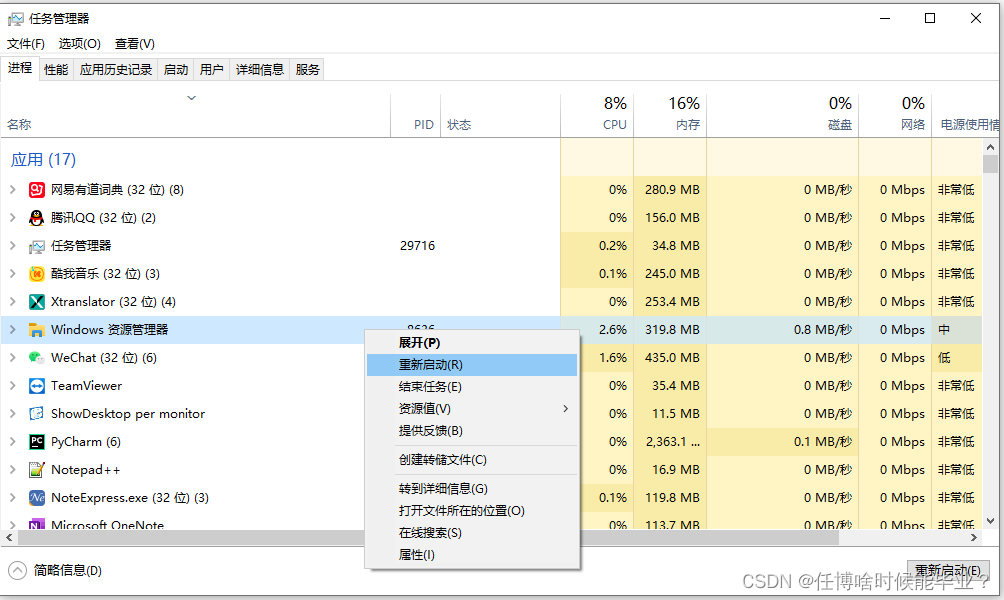
Task: Choose 展开(P) in context menu
Action: coord(472,343)
